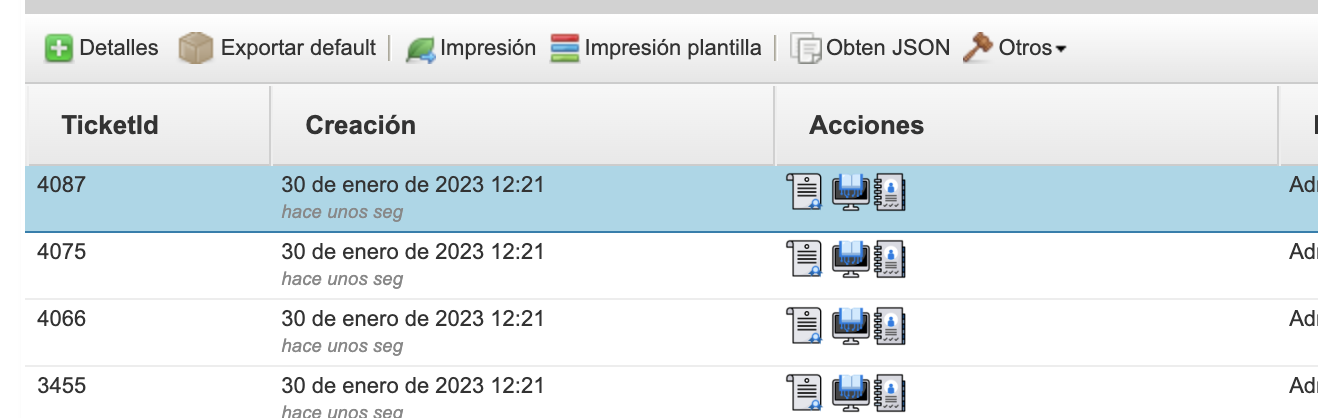Click the scroll document icon for ticket 4075
Viewport: 1318px width, 418px height.
[805, 258]
